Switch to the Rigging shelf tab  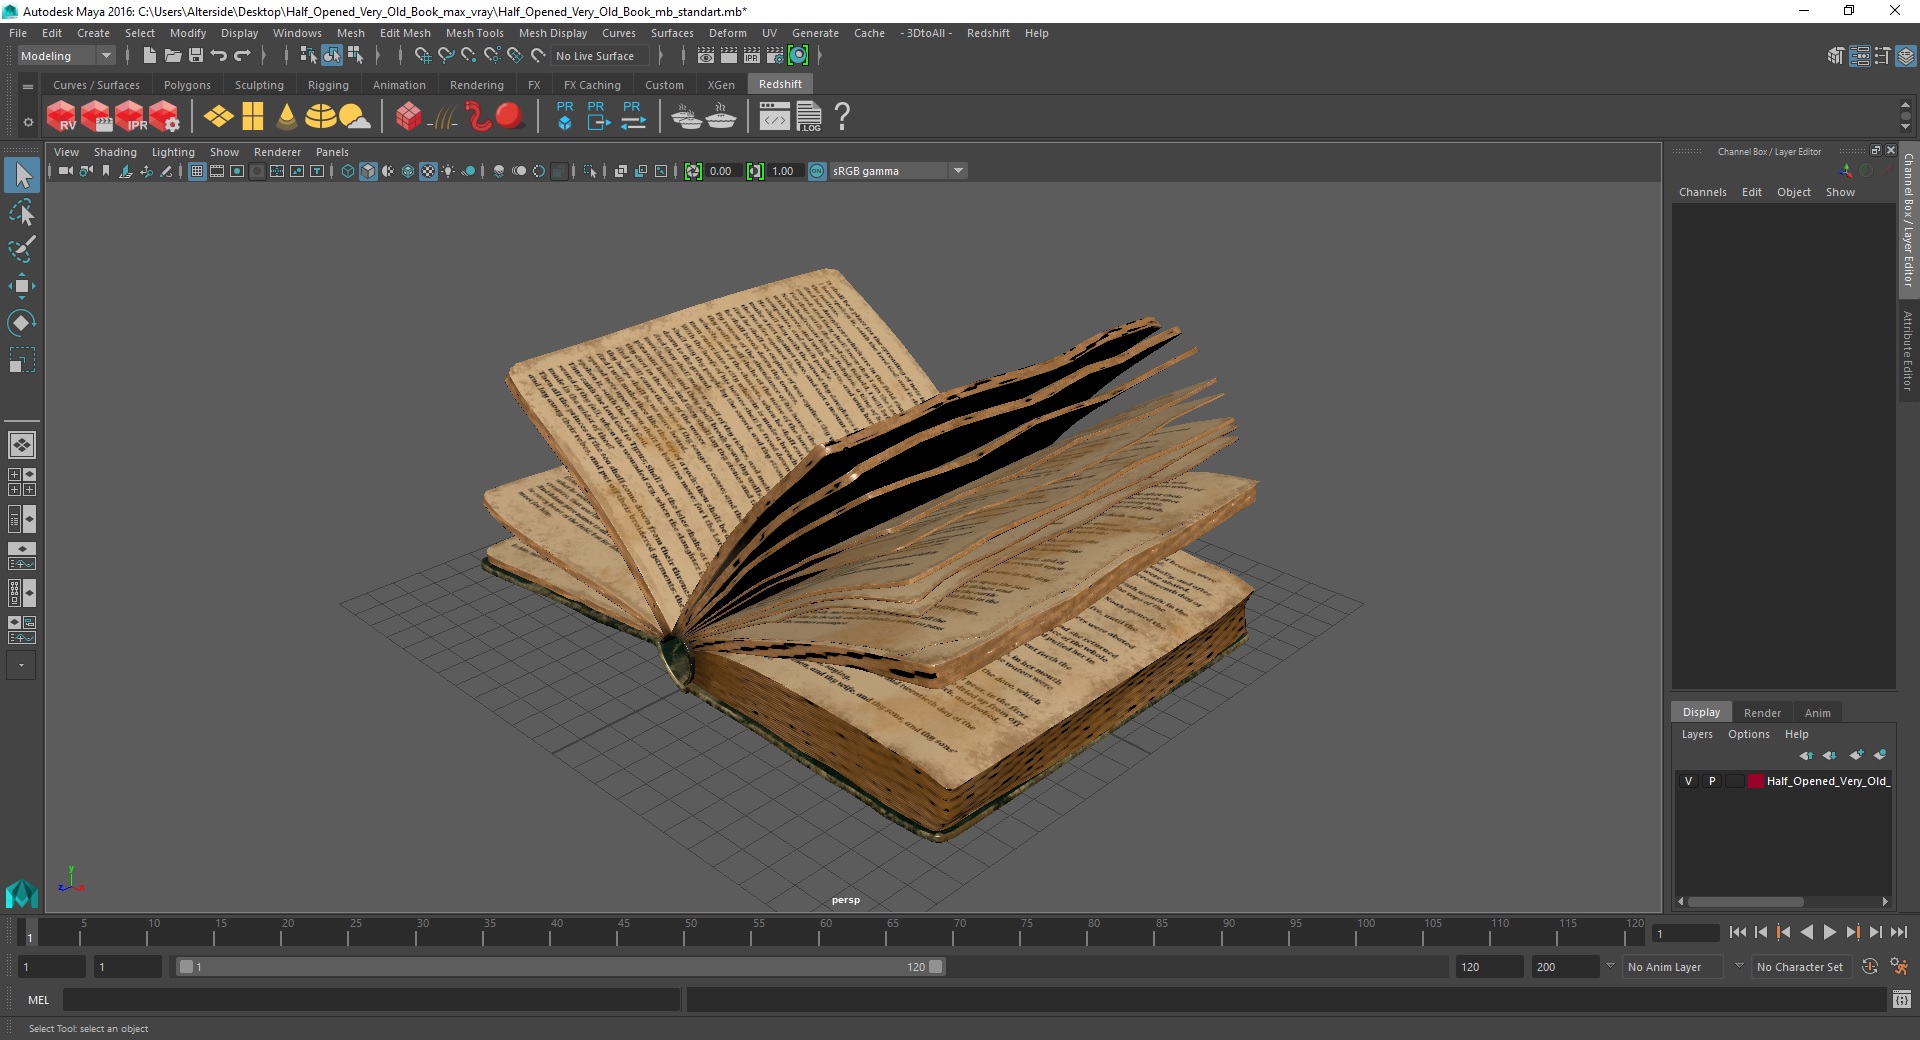(x=328, y=85)
